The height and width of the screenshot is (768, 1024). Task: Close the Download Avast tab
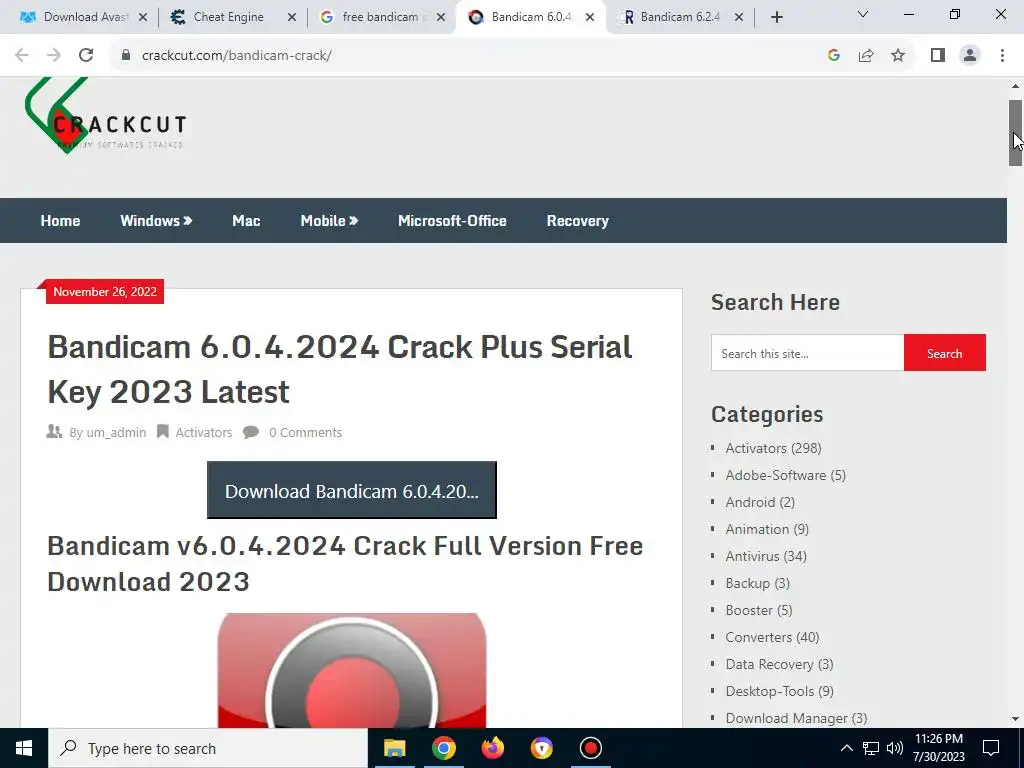point(143,18)
